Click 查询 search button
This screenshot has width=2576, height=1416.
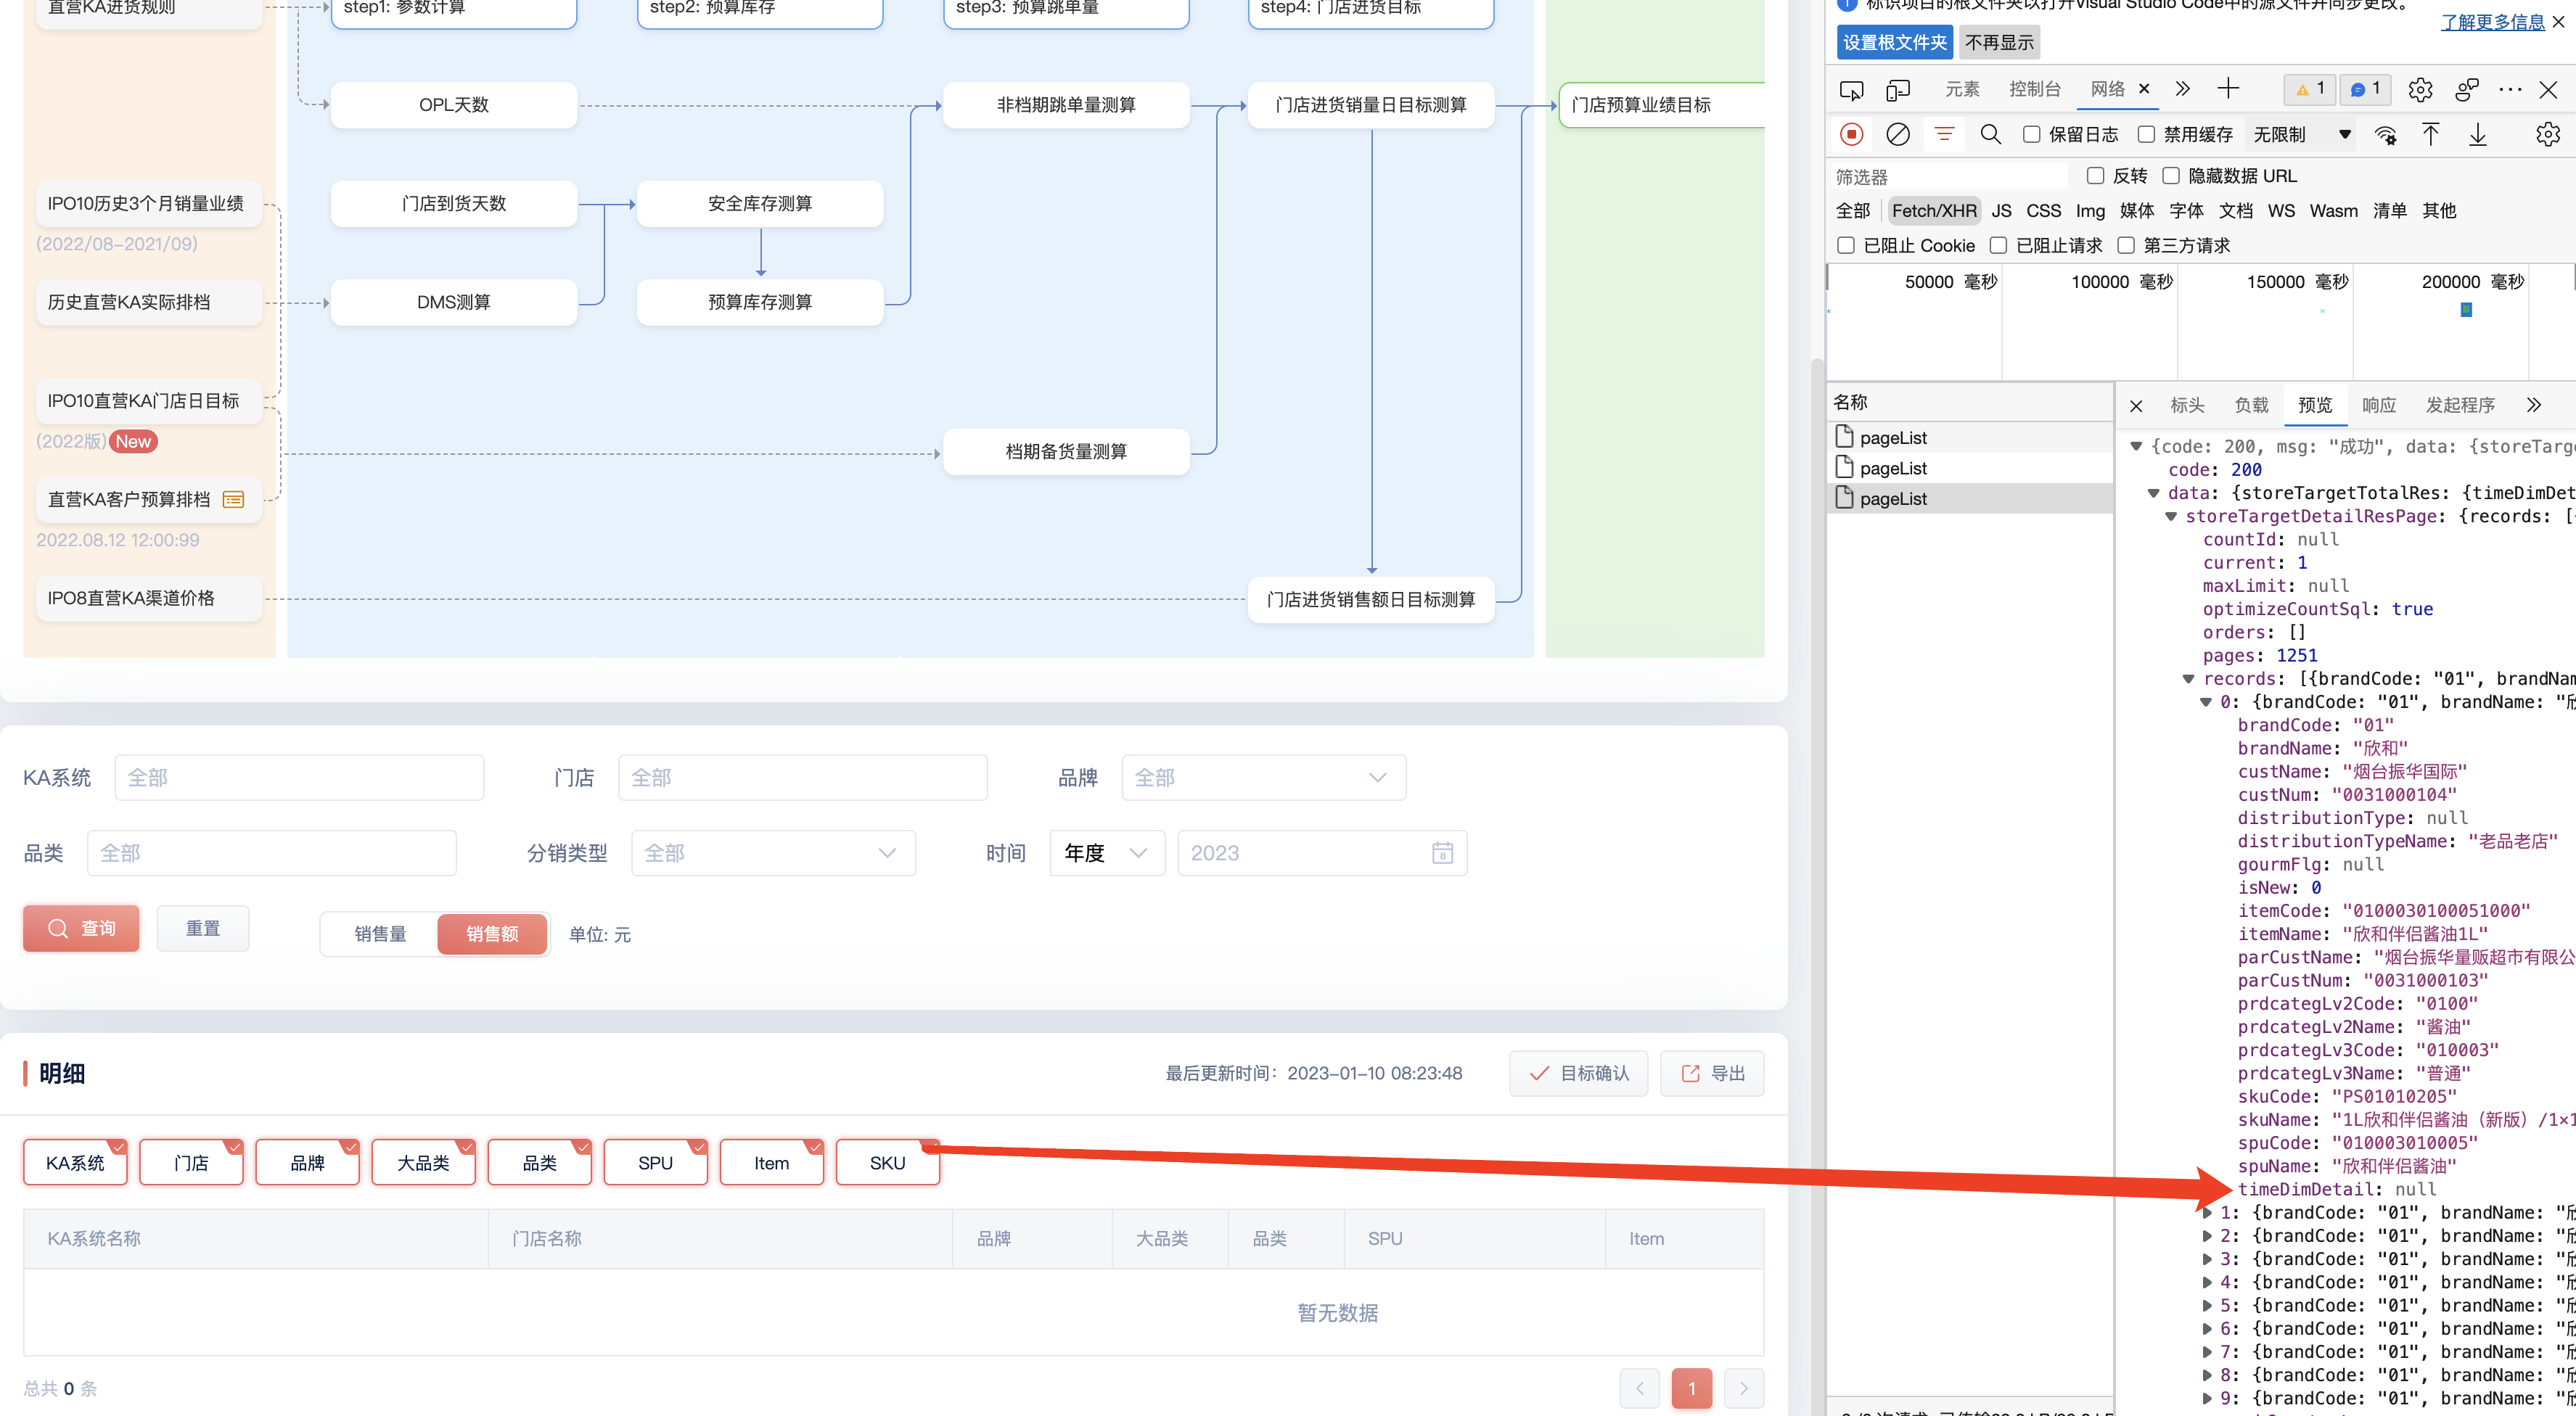click(x=81, y=928)
